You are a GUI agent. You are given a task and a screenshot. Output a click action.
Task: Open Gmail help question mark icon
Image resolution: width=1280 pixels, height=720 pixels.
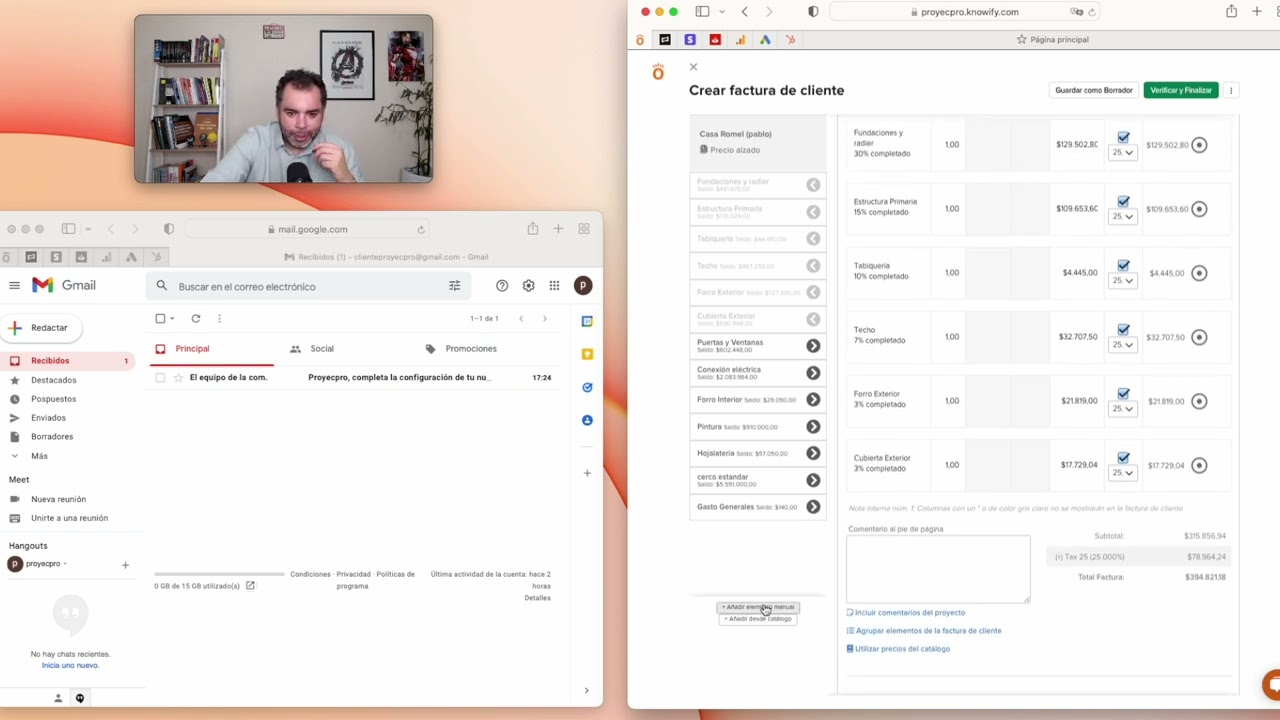point(502,286)
